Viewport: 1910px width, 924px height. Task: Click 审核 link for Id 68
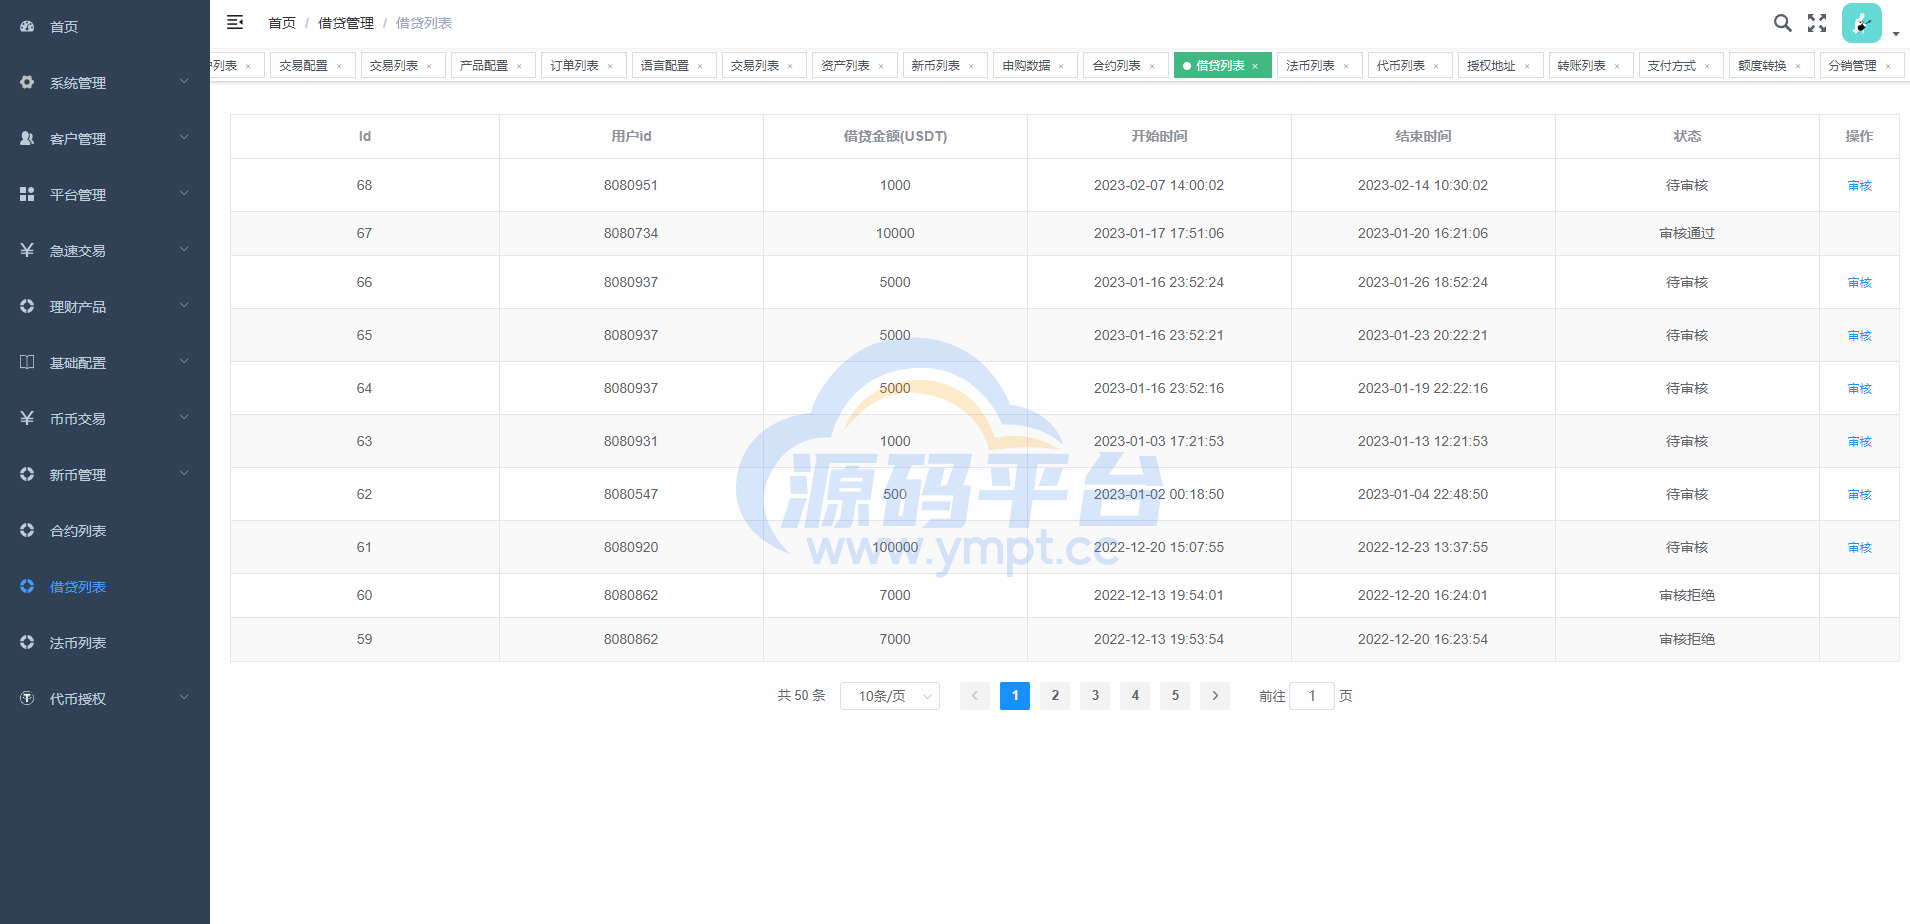1859,186
